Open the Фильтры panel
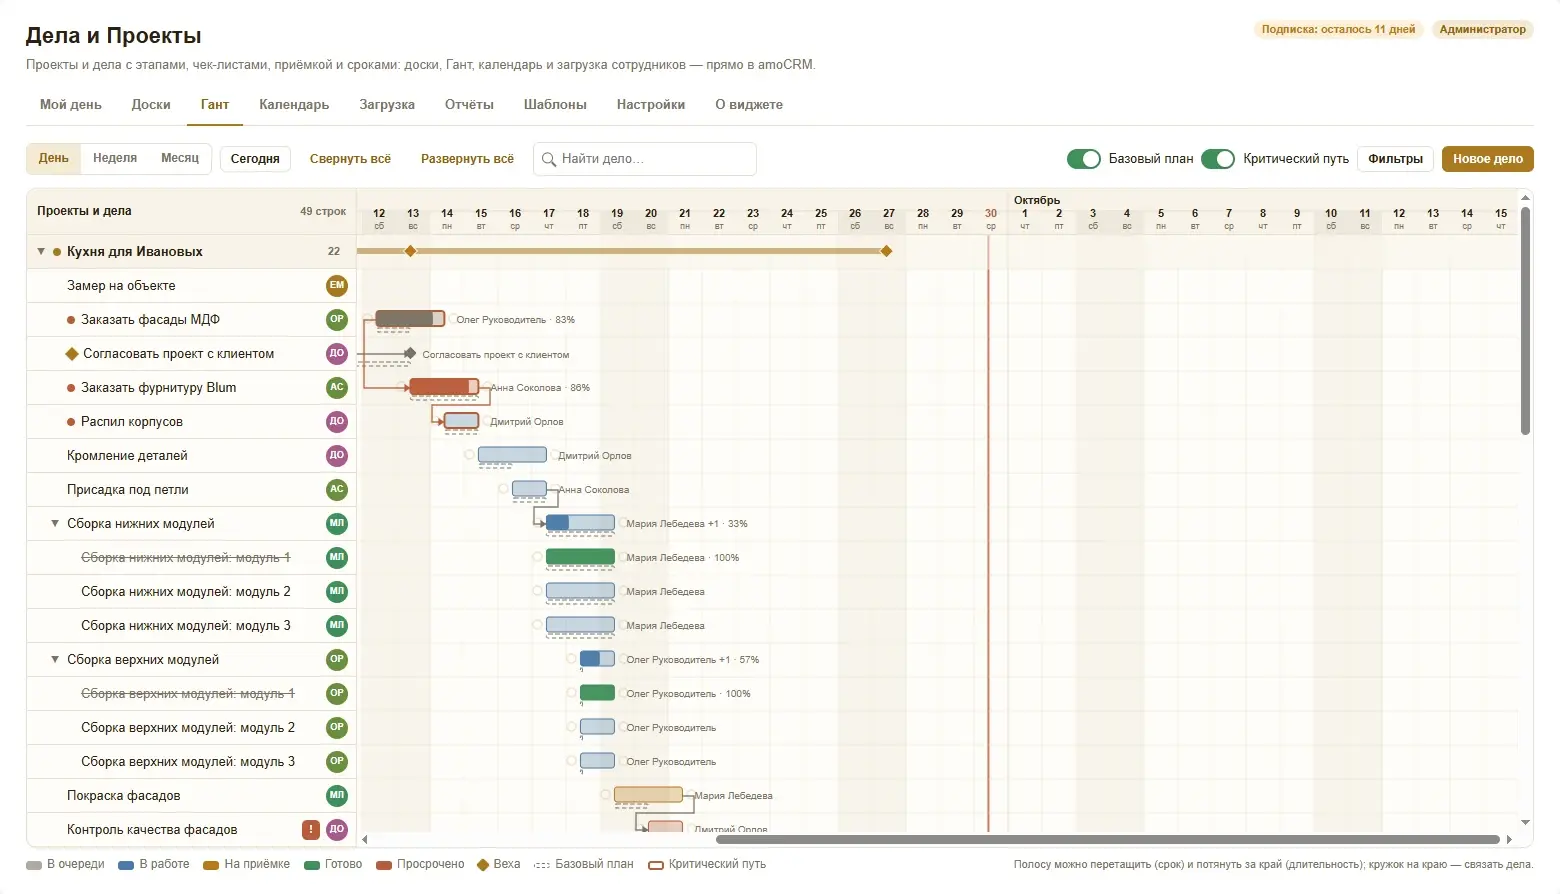The height and width of the screenshot is (894, 1560). click(1396, 159)
